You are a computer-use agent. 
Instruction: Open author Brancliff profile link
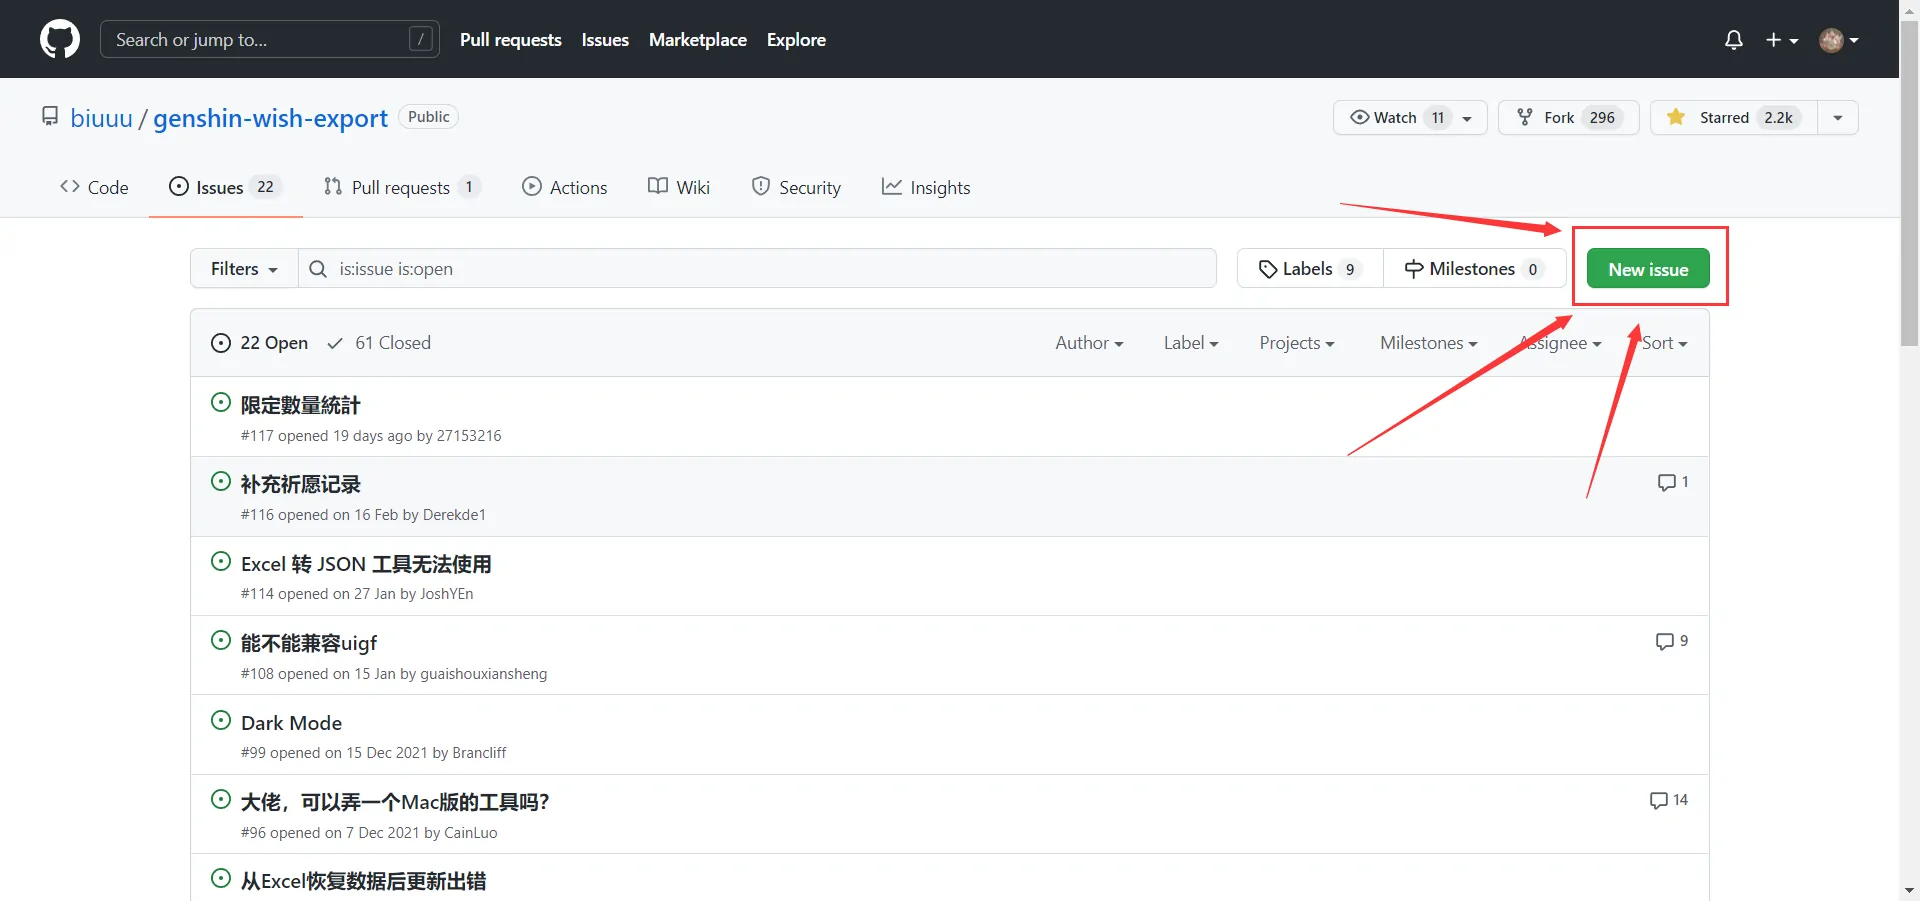[x=479, y=753]
